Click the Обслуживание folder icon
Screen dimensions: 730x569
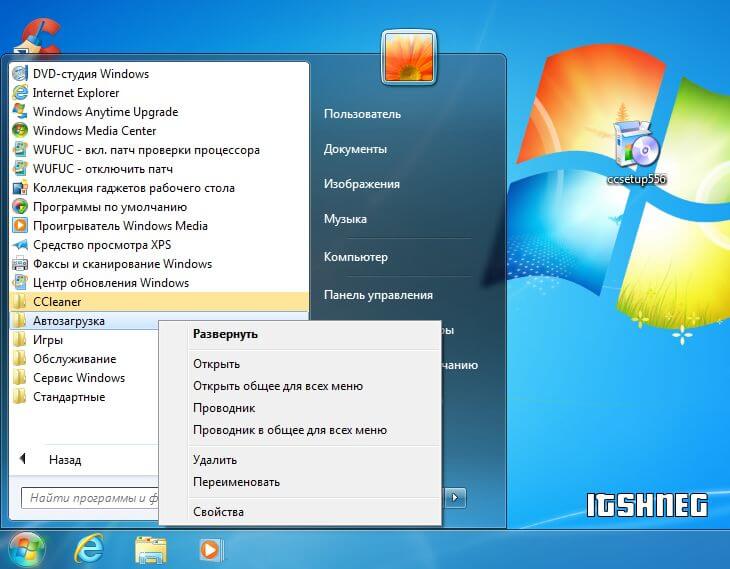(20, 359)
